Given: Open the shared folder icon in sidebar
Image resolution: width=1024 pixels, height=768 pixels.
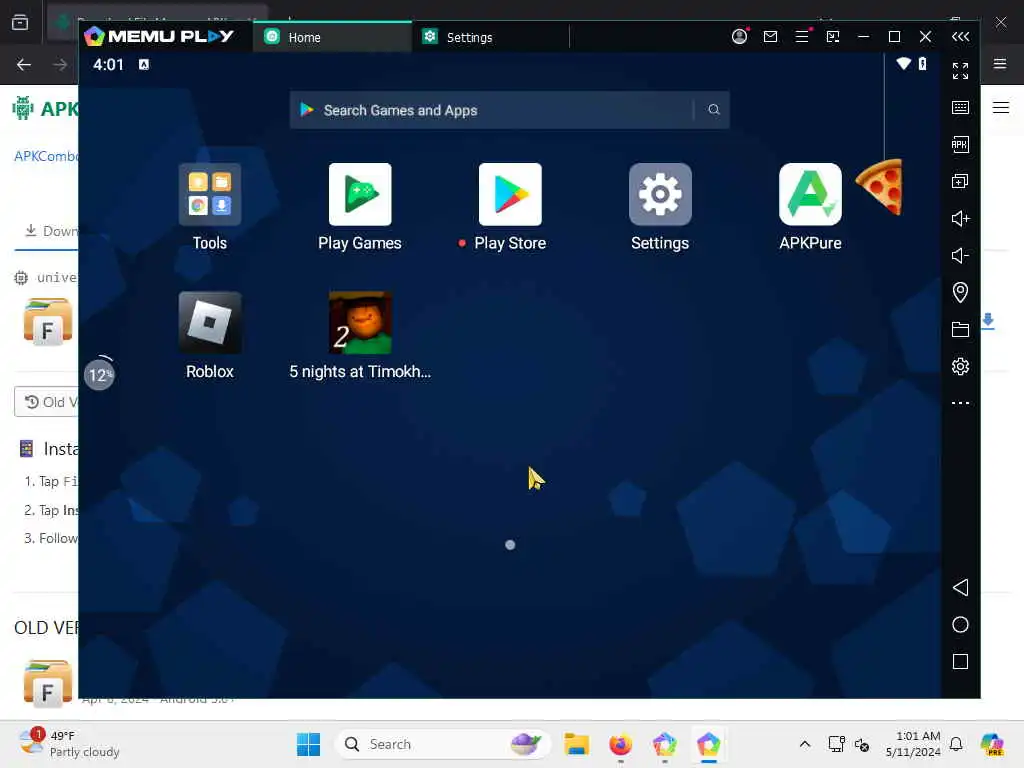Looking at the screenshot, I should [960, 329].
